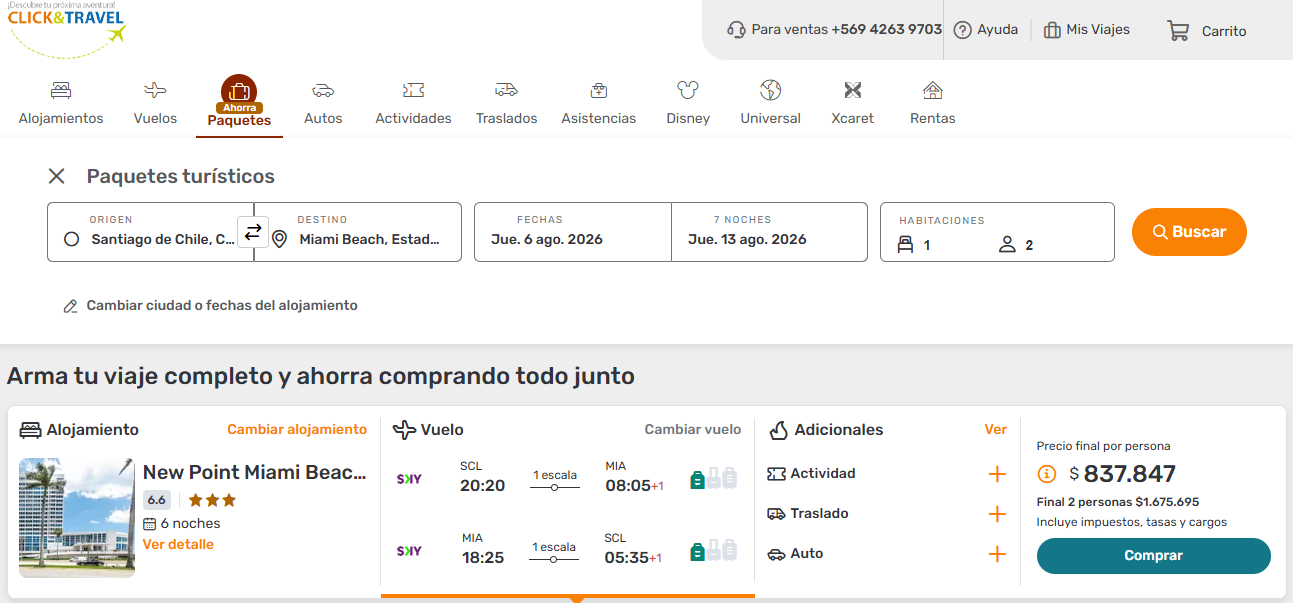
Task: Add an Actividad with plus icon
Action: coord(996,474)
